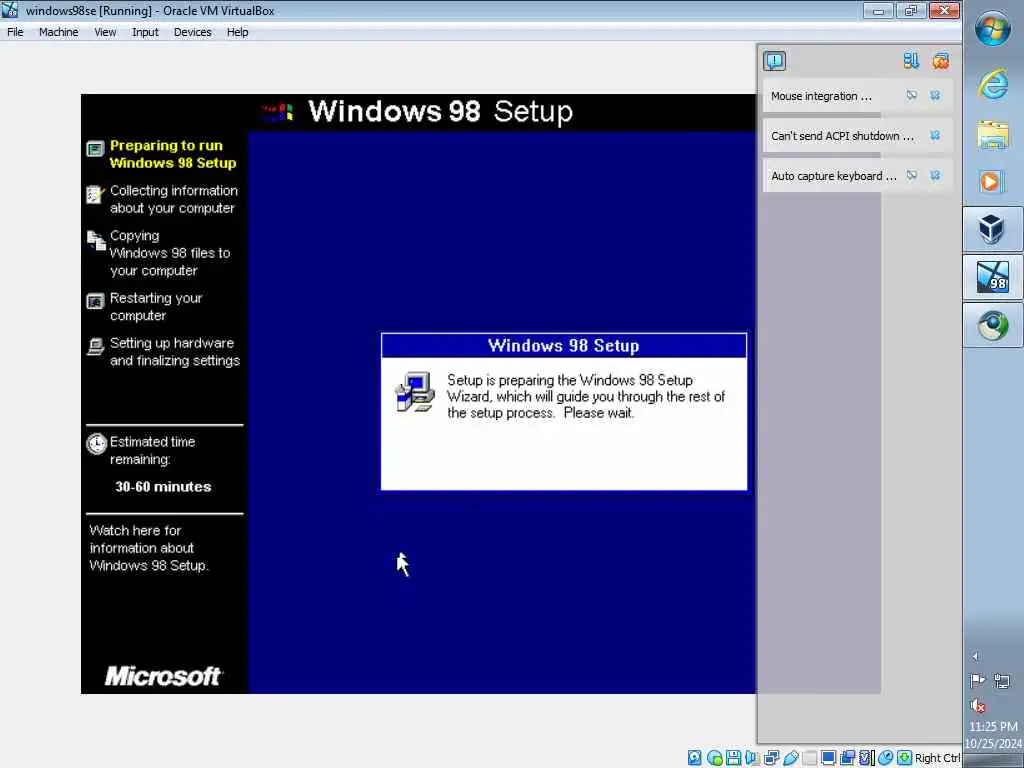Dismiss the Auto capture keyboard notification
Screen dimensions: 1024x768
tap(935, 175)
